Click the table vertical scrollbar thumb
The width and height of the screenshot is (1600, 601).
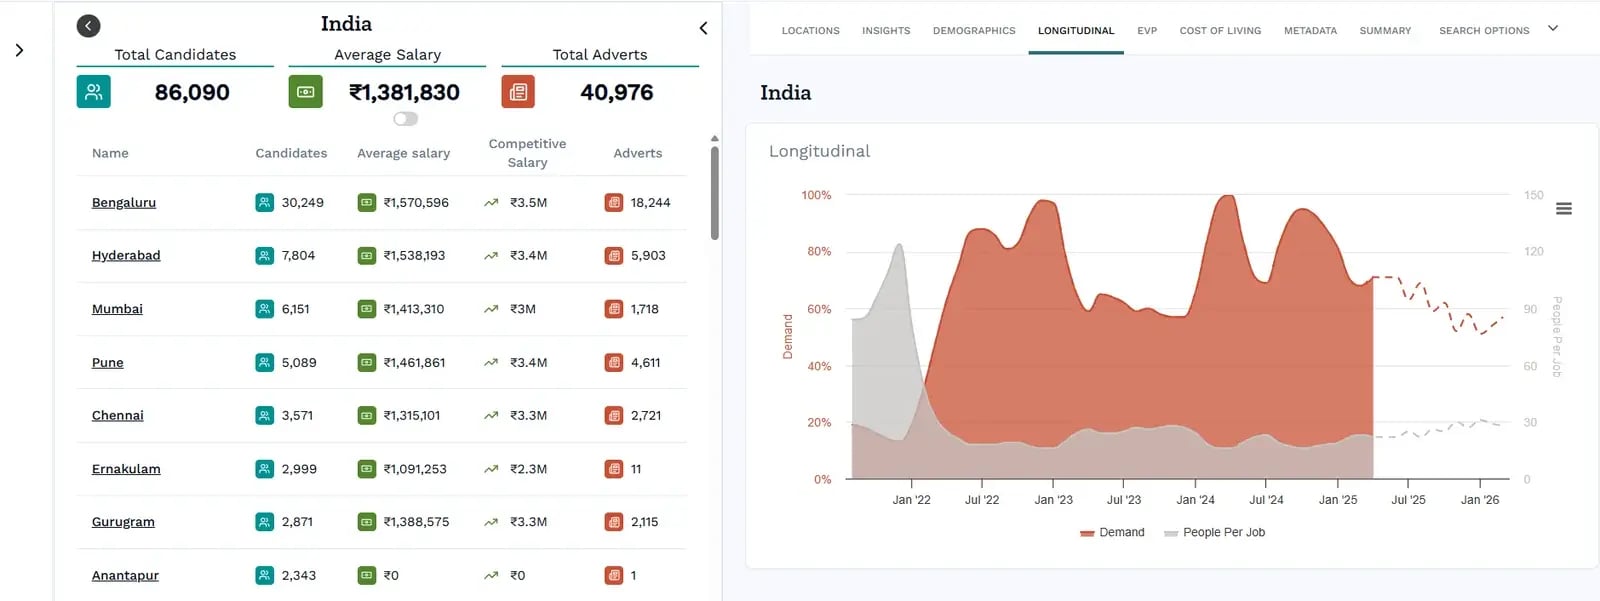[x=714, y=194]
